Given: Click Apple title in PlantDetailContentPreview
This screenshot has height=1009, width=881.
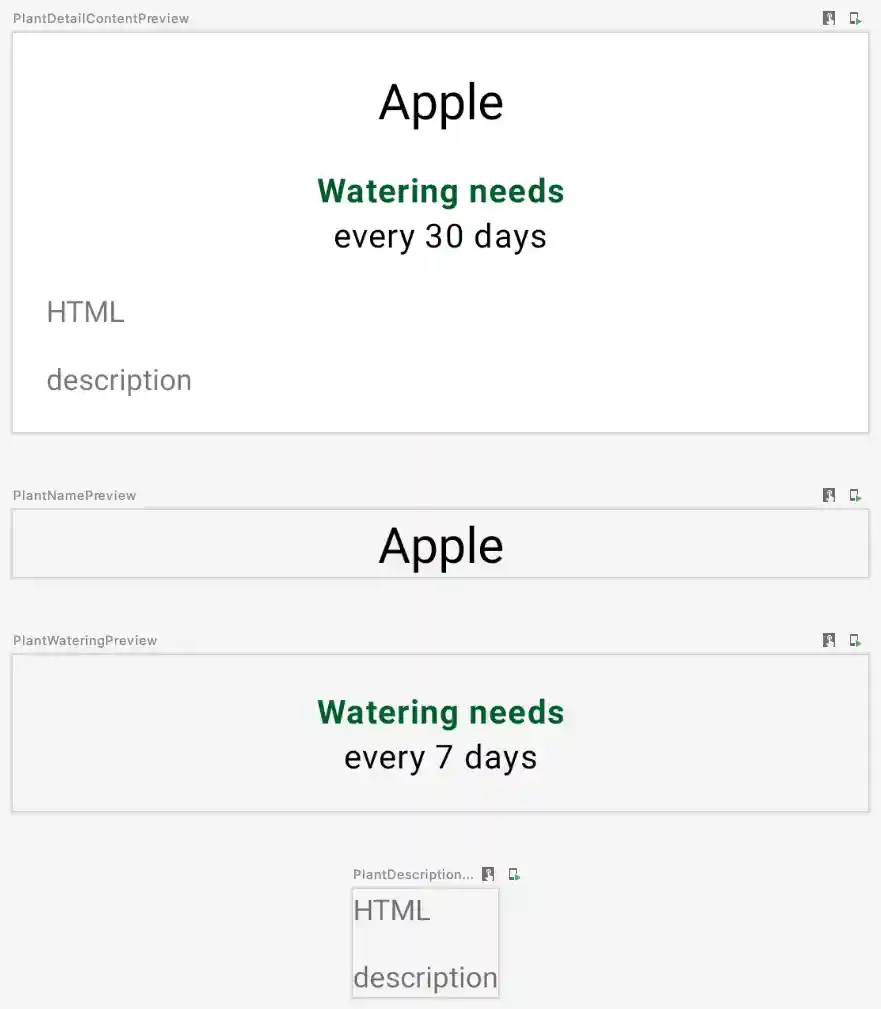Looking at the screenshot, I should 441,102.
